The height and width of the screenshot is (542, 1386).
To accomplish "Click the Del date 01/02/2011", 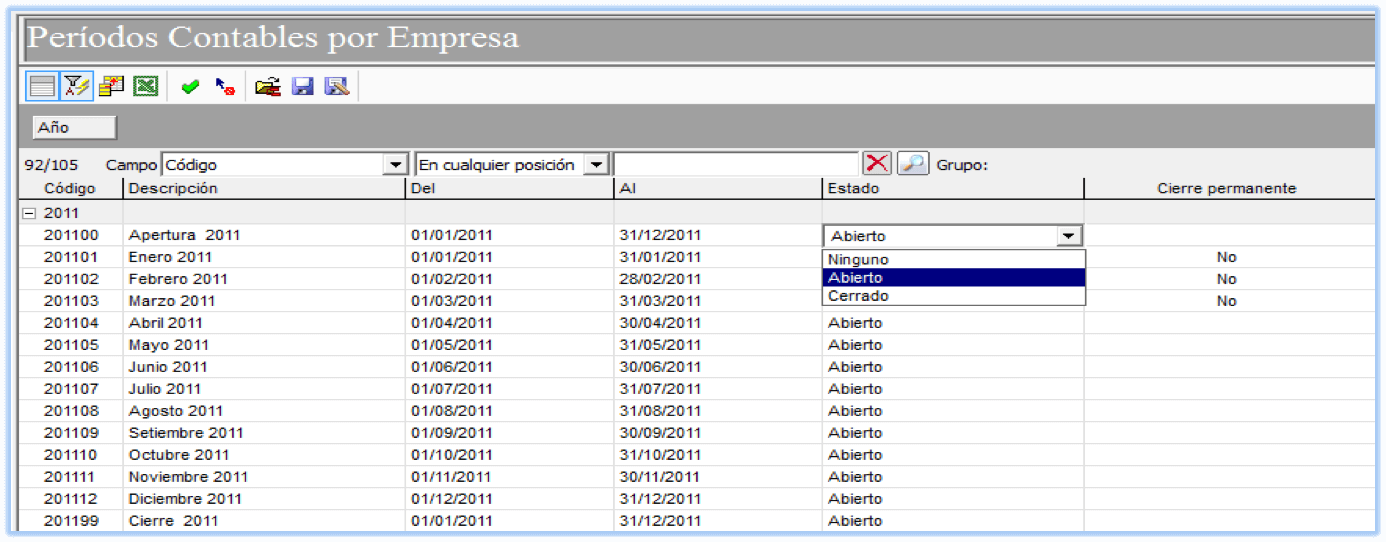I will [x=452, y=279].
